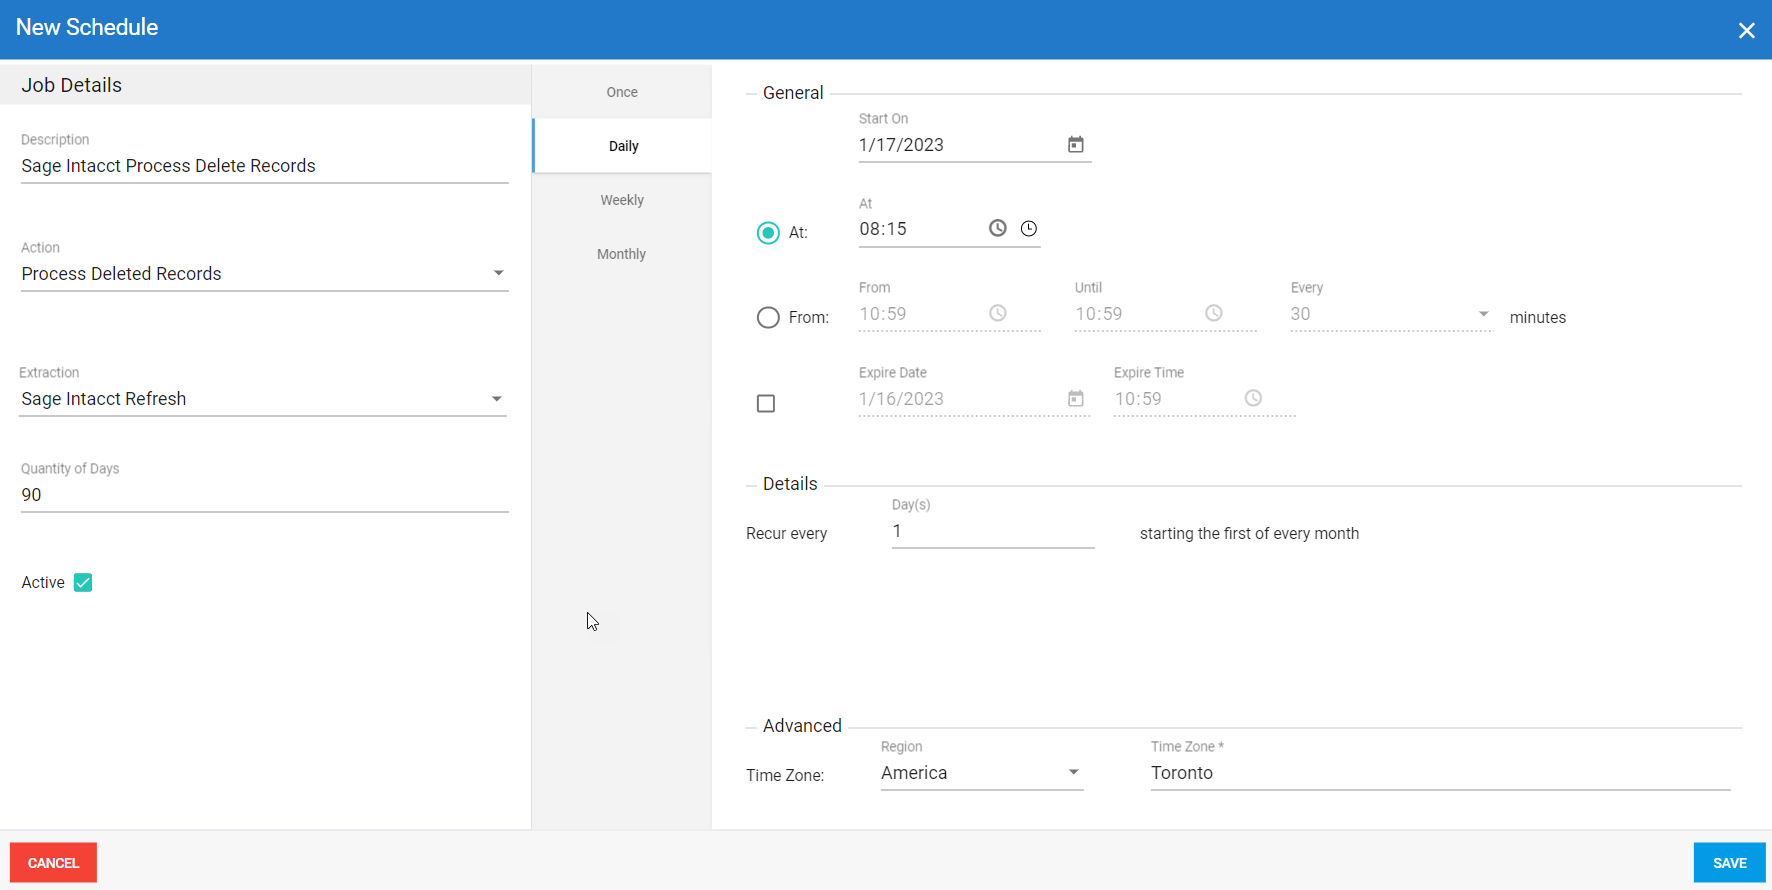
Task: Click the gray clock icon beside 08:15
Action: [997, 228]
